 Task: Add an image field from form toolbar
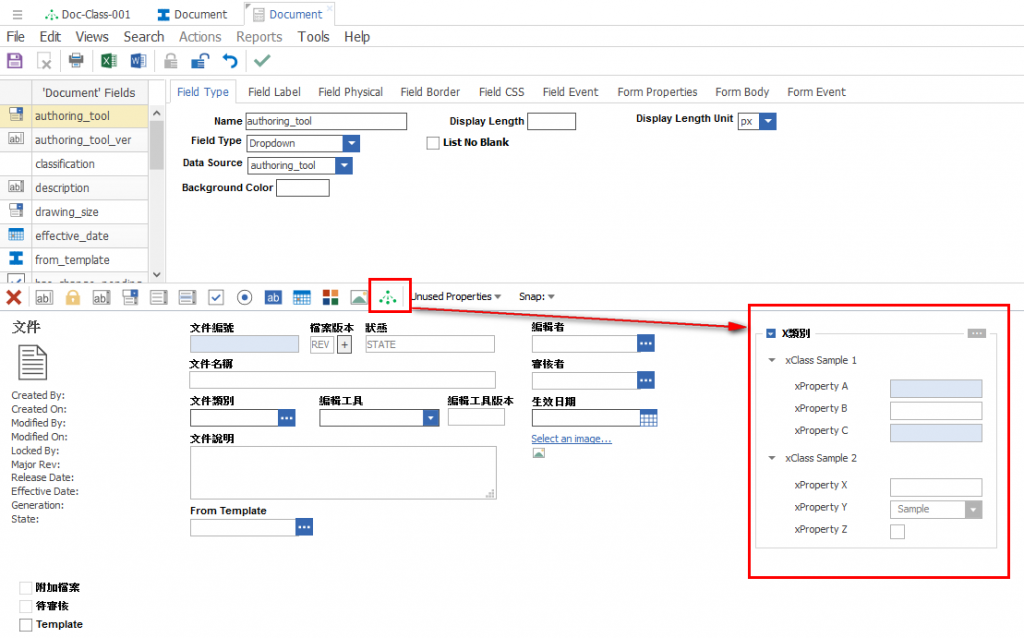click(x=359, y=298)
